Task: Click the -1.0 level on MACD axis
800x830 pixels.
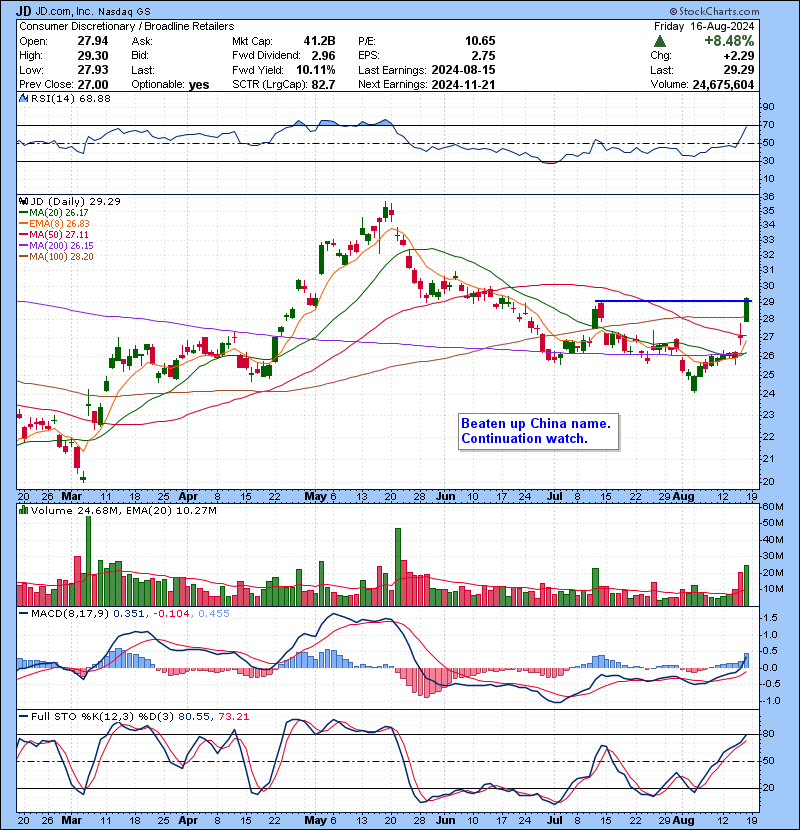Action: (x=770, y=701)
